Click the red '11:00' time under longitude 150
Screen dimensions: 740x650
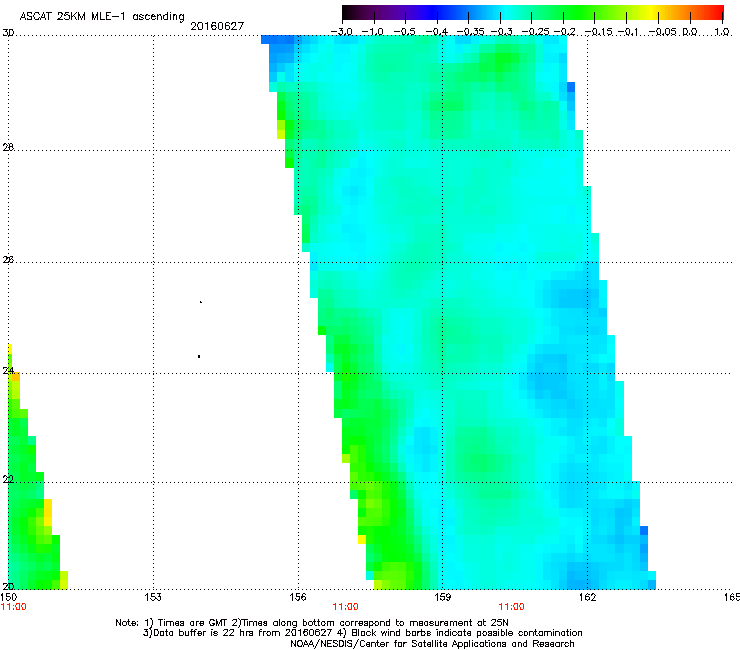click(x=13, y=607)
